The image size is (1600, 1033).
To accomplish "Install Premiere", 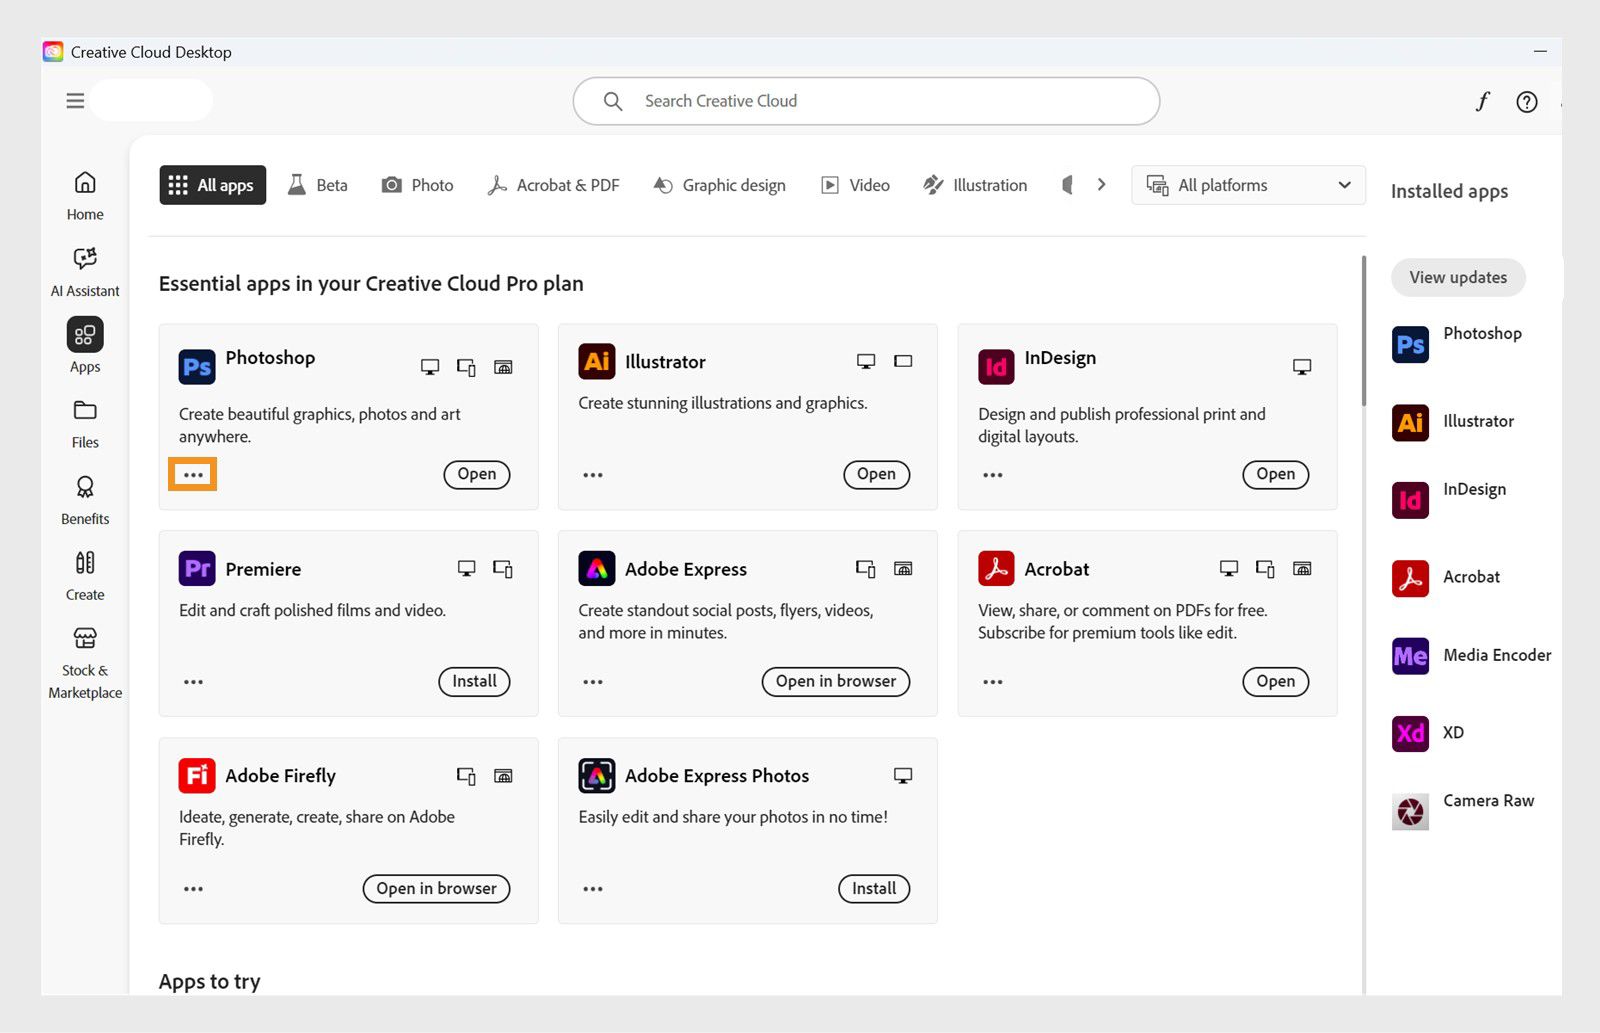I will tap(474, 681).
